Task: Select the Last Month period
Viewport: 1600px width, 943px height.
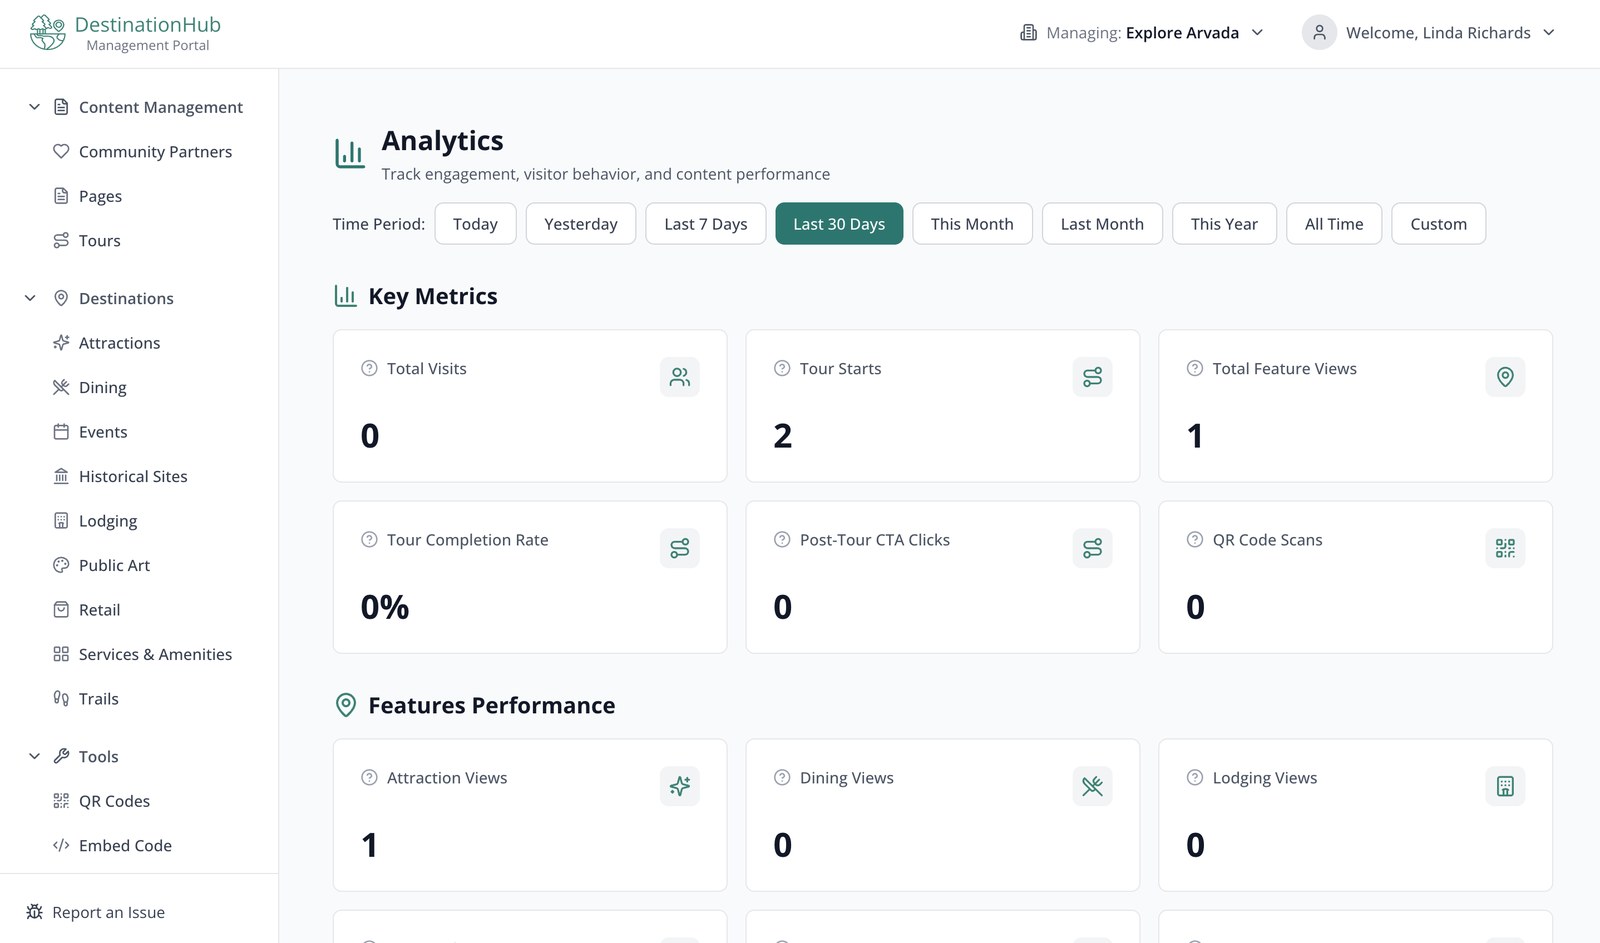Action: [1102, 224]
